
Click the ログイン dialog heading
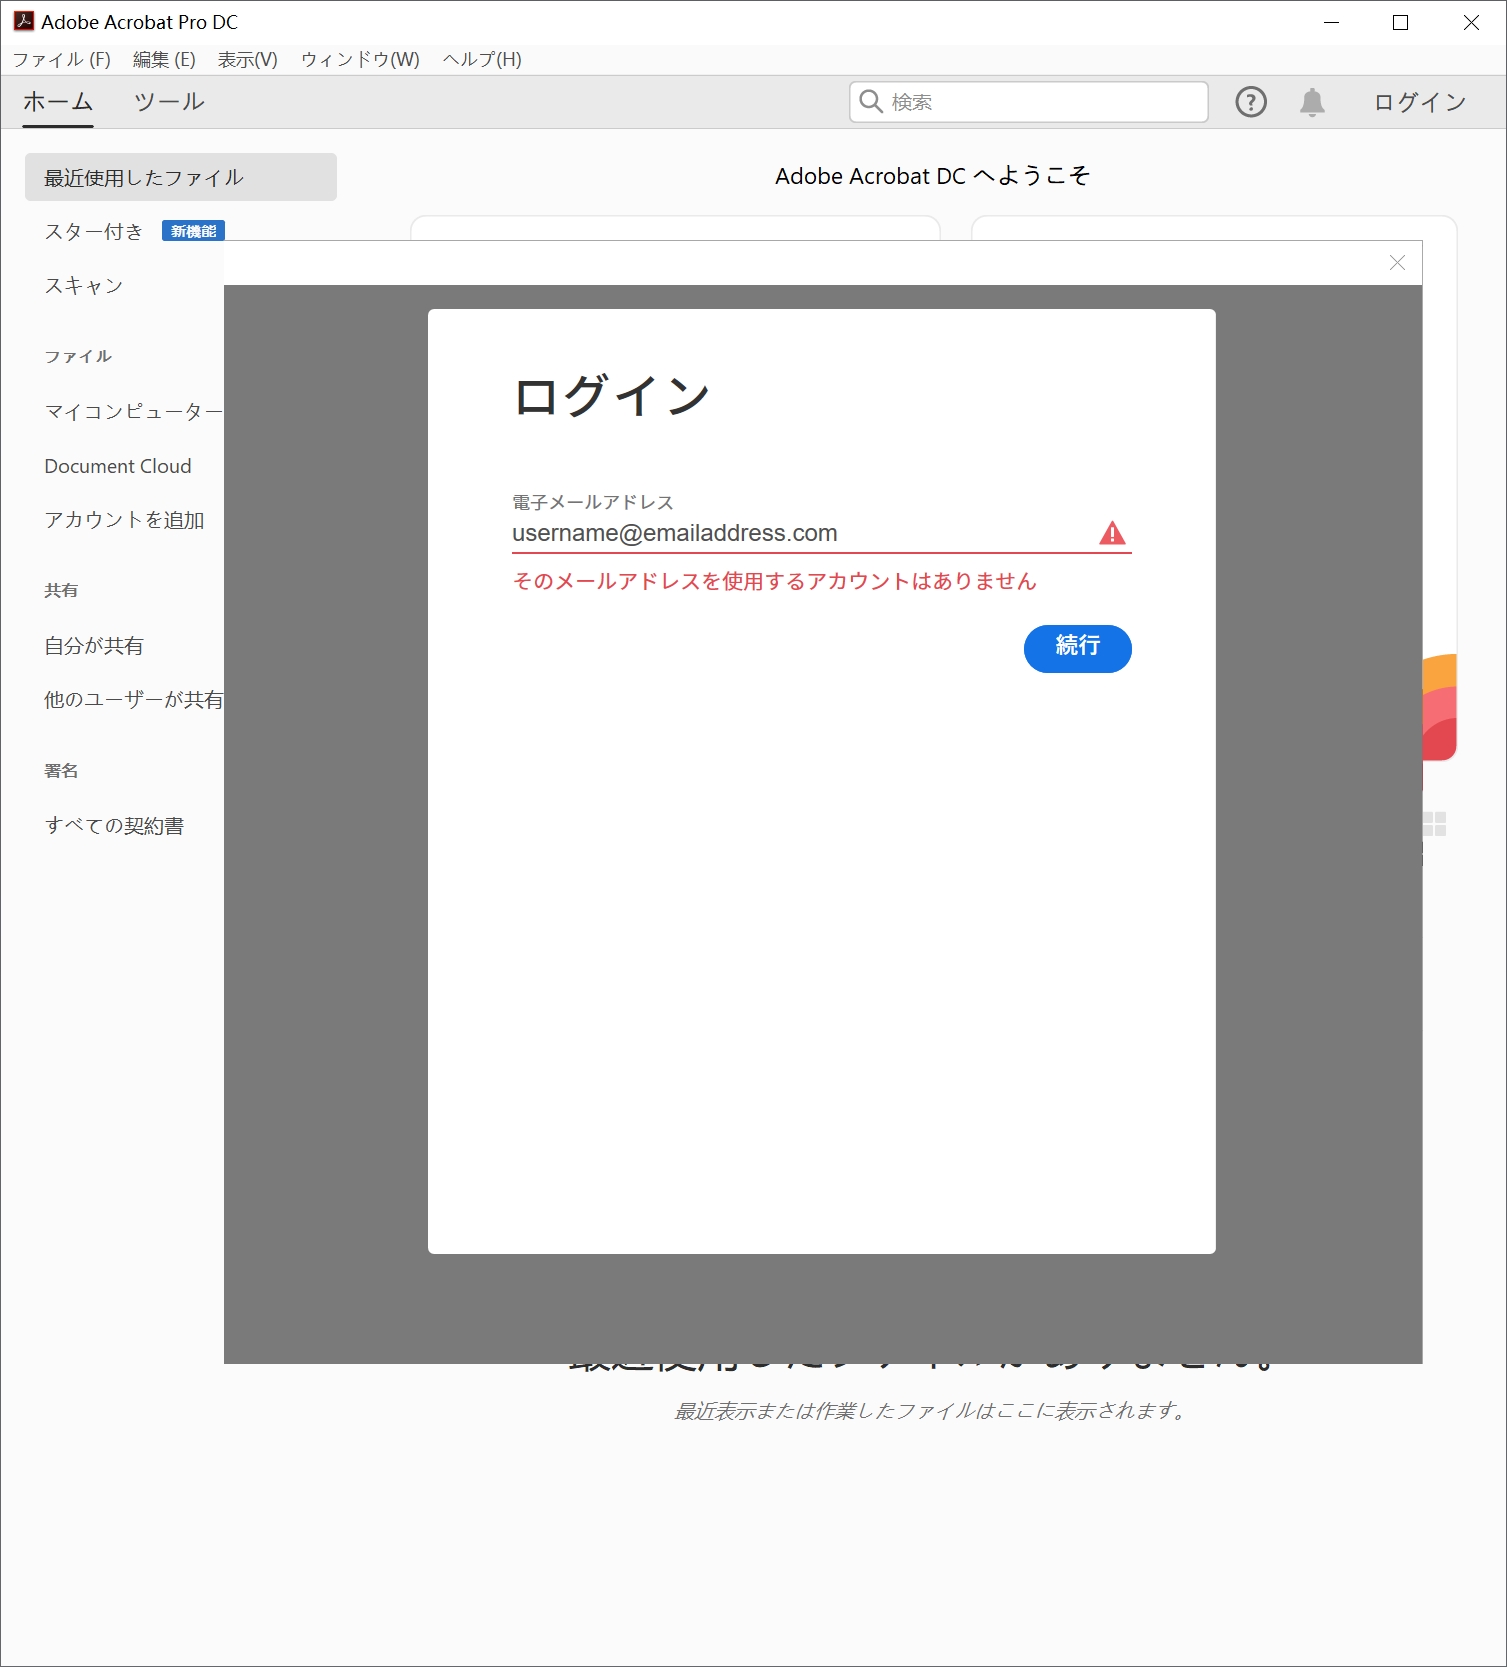click(612, 396)
